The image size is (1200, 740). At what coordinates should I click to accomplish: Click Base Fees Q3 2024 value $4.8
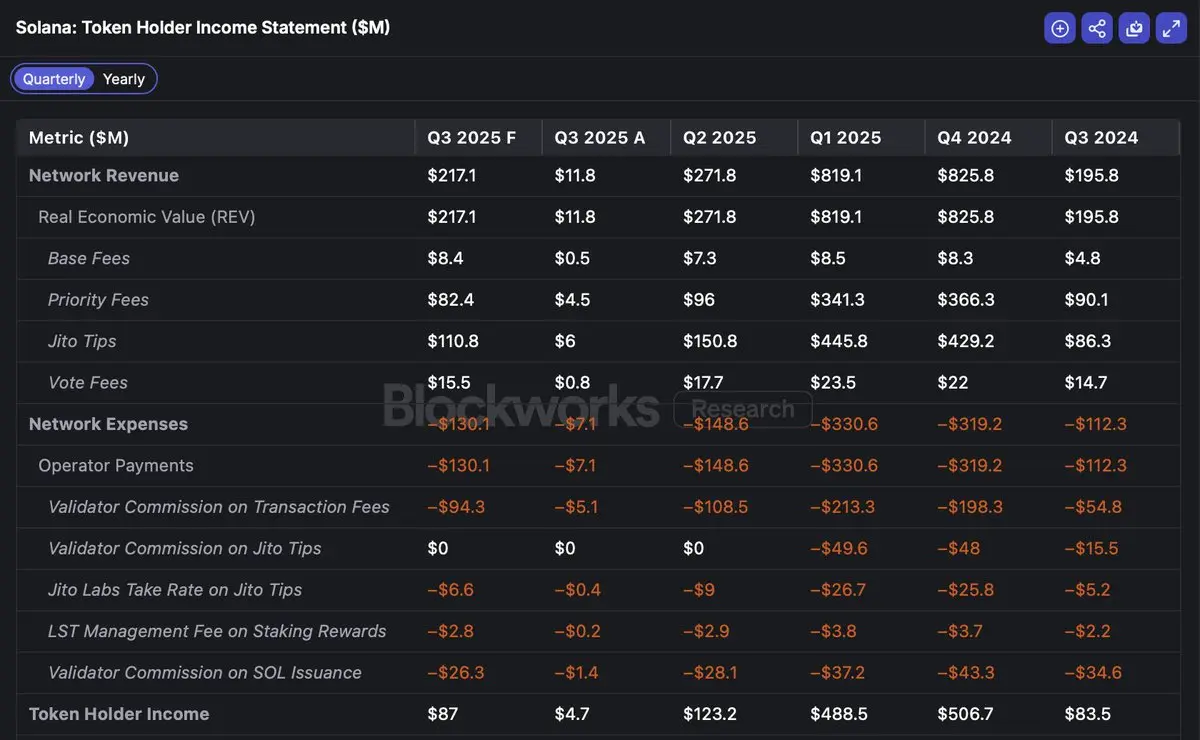coord(1082,258)
